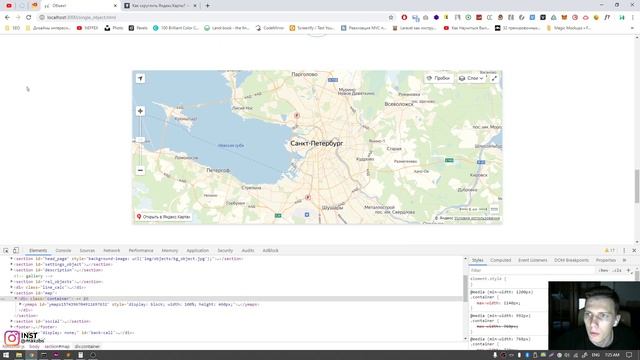
Task: Toggle the device toolbar icon in DevTools
Action: tap(16, 250)
